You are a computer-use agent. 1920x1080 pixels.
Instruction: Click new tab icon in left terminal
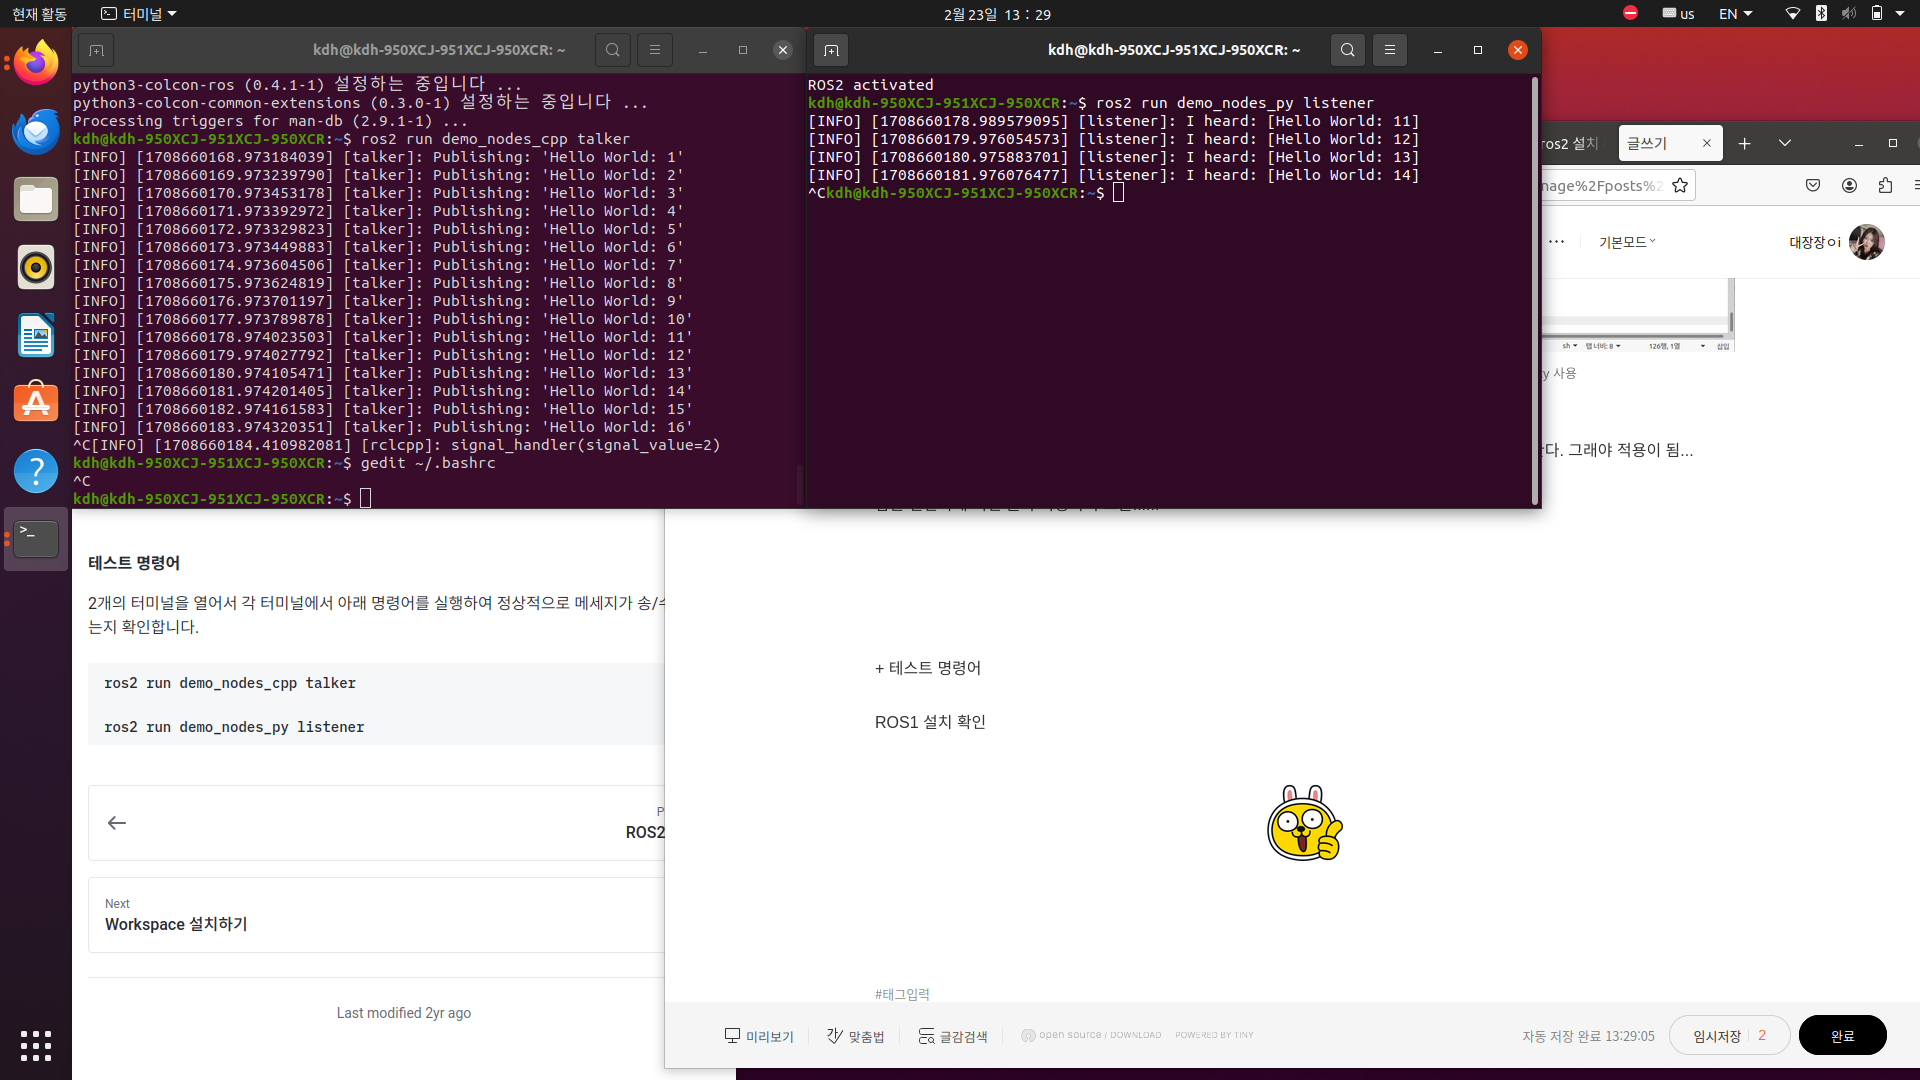pyautogui.click(x=96, y=50)
